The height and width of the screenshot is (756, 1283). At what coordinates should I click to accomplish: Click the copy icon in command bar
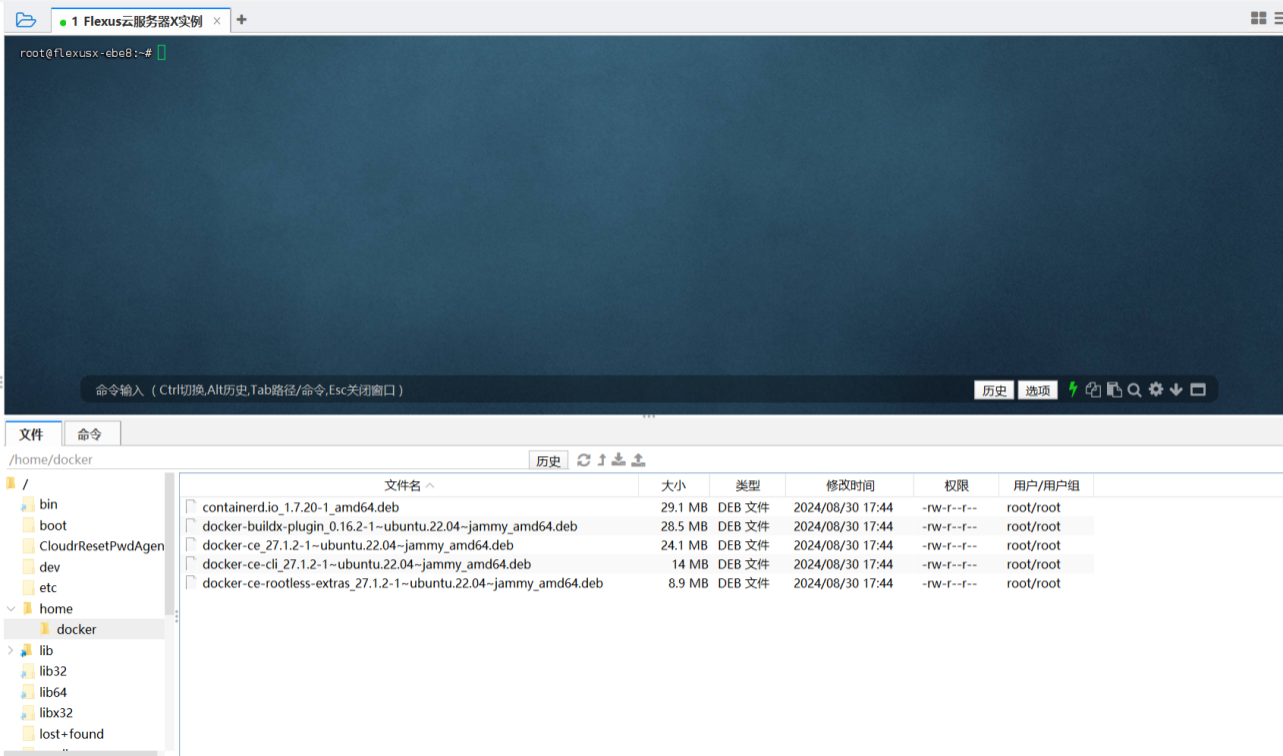point(1093,390)
